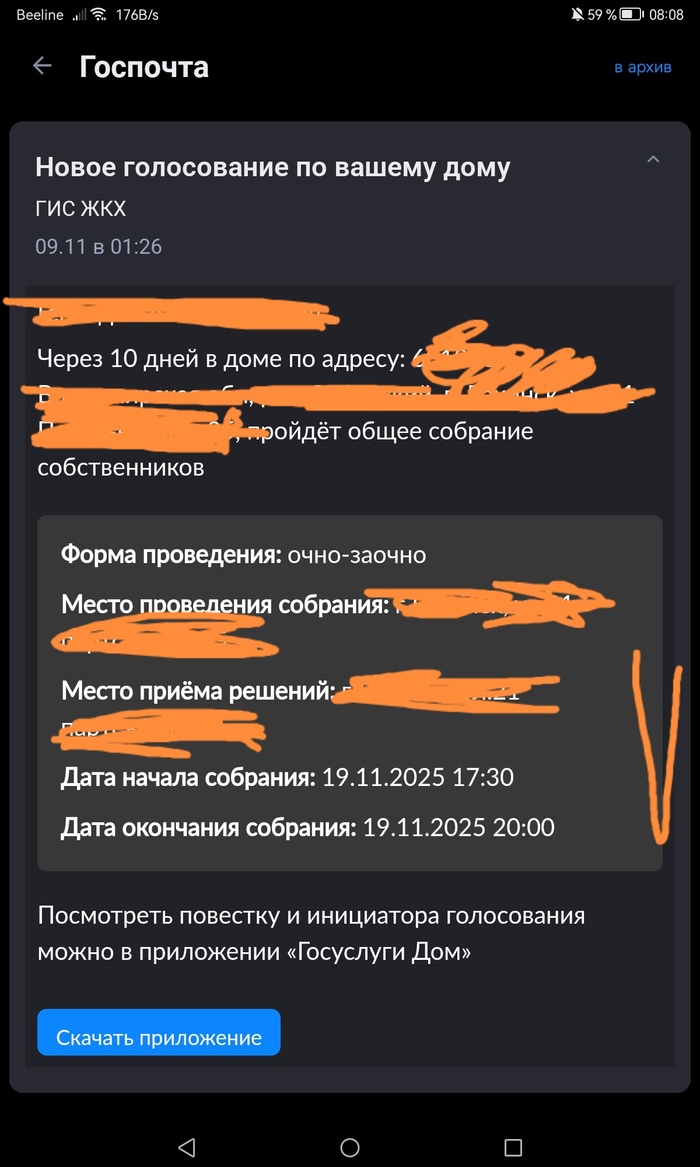Screen dimensions: 700x1167
Task: Tap the «Дата начала собрания» line
Action: pos(287,778)
